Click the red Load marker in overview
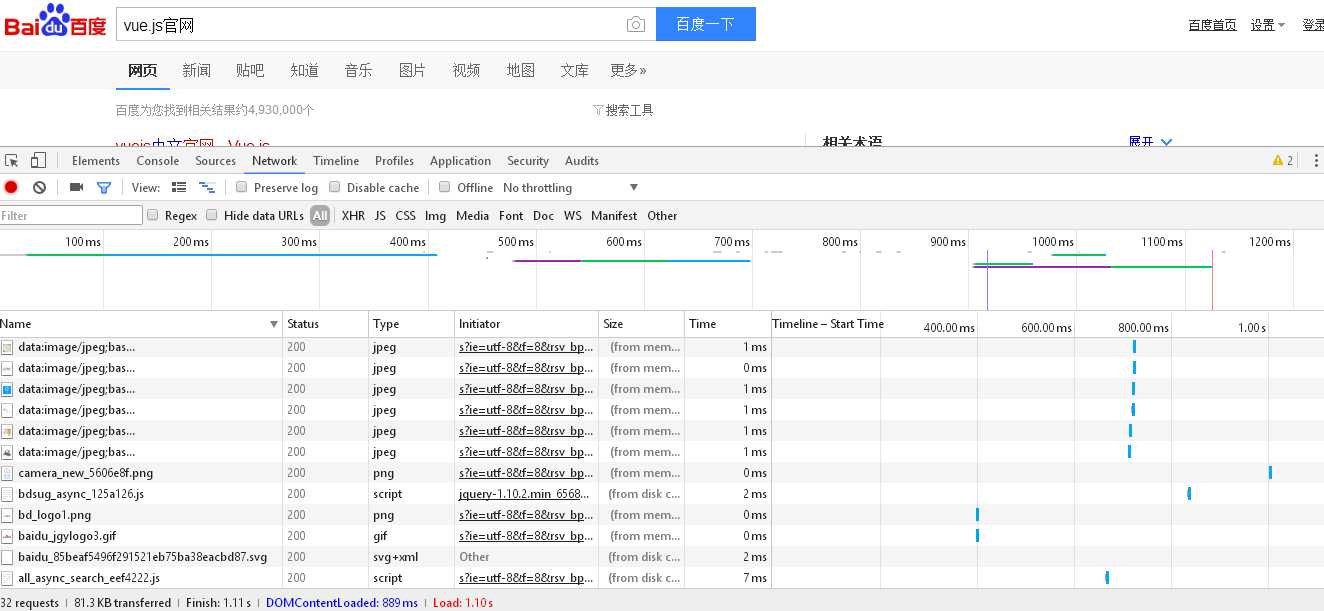Image resolution: width=1324 pixels, height=611 pixels. click(1212, 280)
